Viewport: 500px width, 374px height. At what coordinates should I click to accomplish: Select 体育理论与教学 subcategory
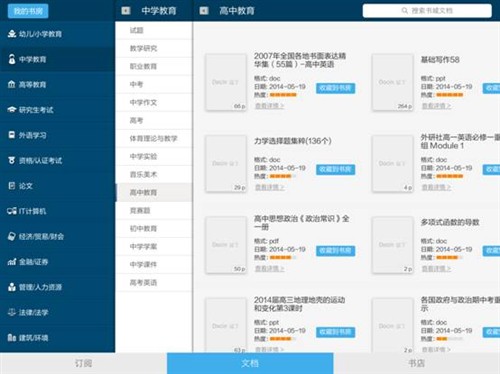[154, 138]
